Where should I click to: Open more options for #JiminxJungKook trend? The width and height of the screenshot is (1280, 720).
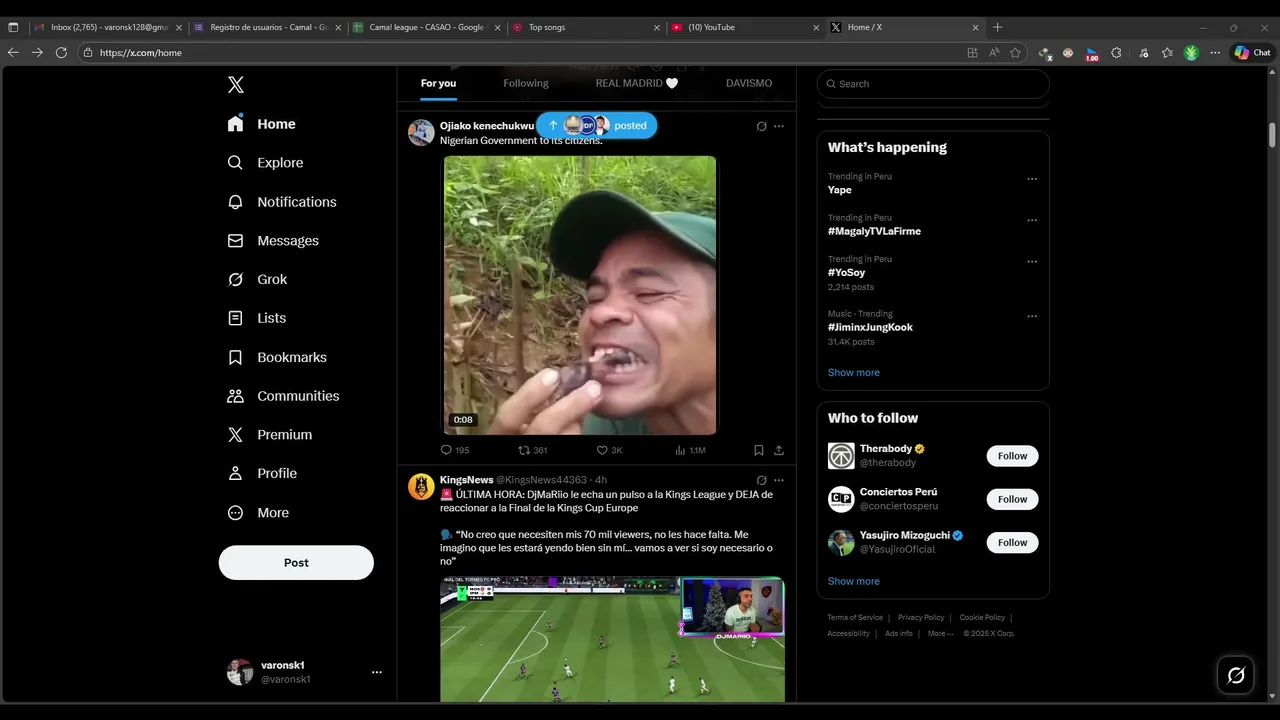point(1032,317)
